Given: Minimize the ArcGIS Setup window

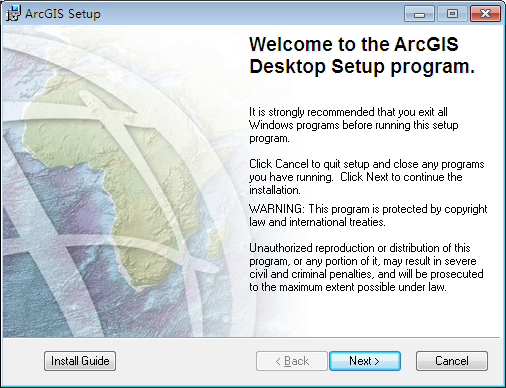Looking at the screenshot, I should click(419, 14).
